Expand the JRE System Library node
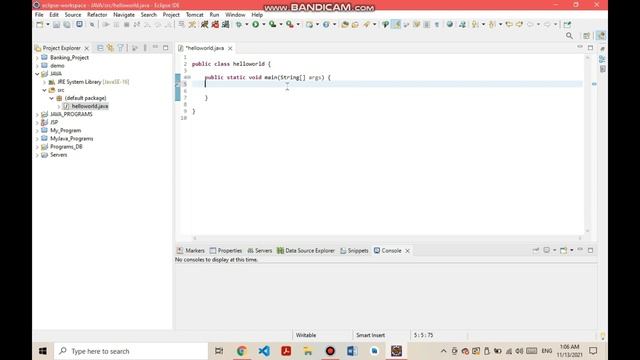Screen dimensions: 640x360 coord(44,82)
